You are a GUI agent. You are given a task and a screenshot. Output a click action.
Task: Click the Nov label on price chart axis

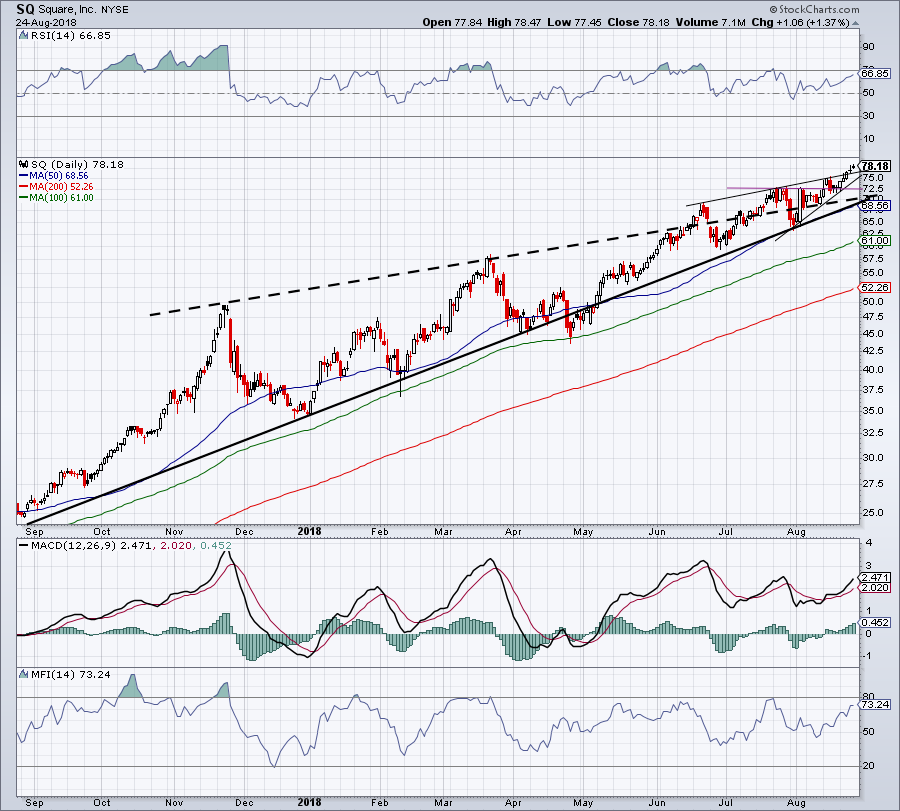coord(174,531)
